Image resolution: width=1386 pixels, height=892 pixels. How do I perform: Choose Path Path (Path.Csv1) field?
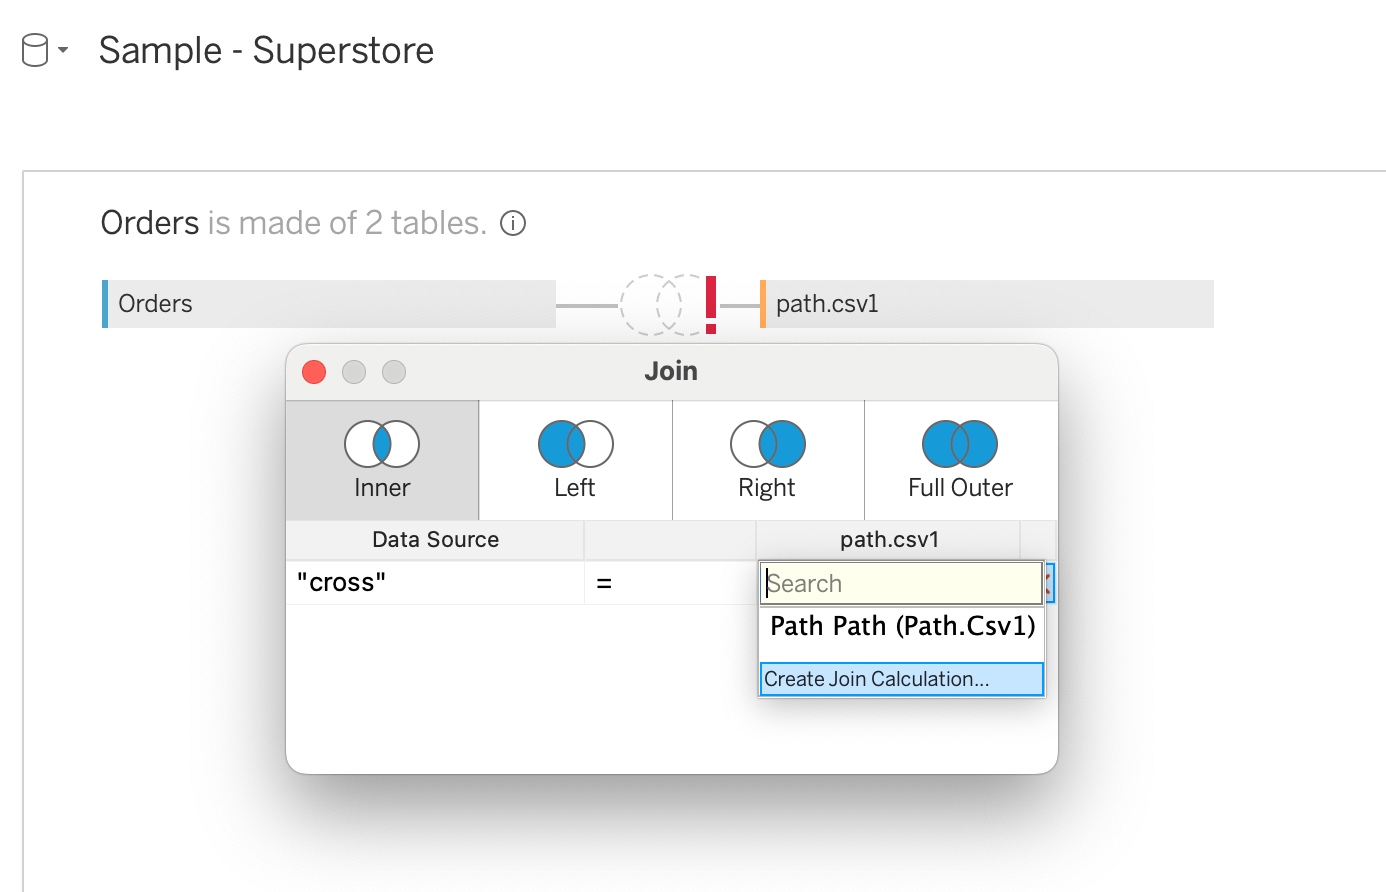(902, 627)
